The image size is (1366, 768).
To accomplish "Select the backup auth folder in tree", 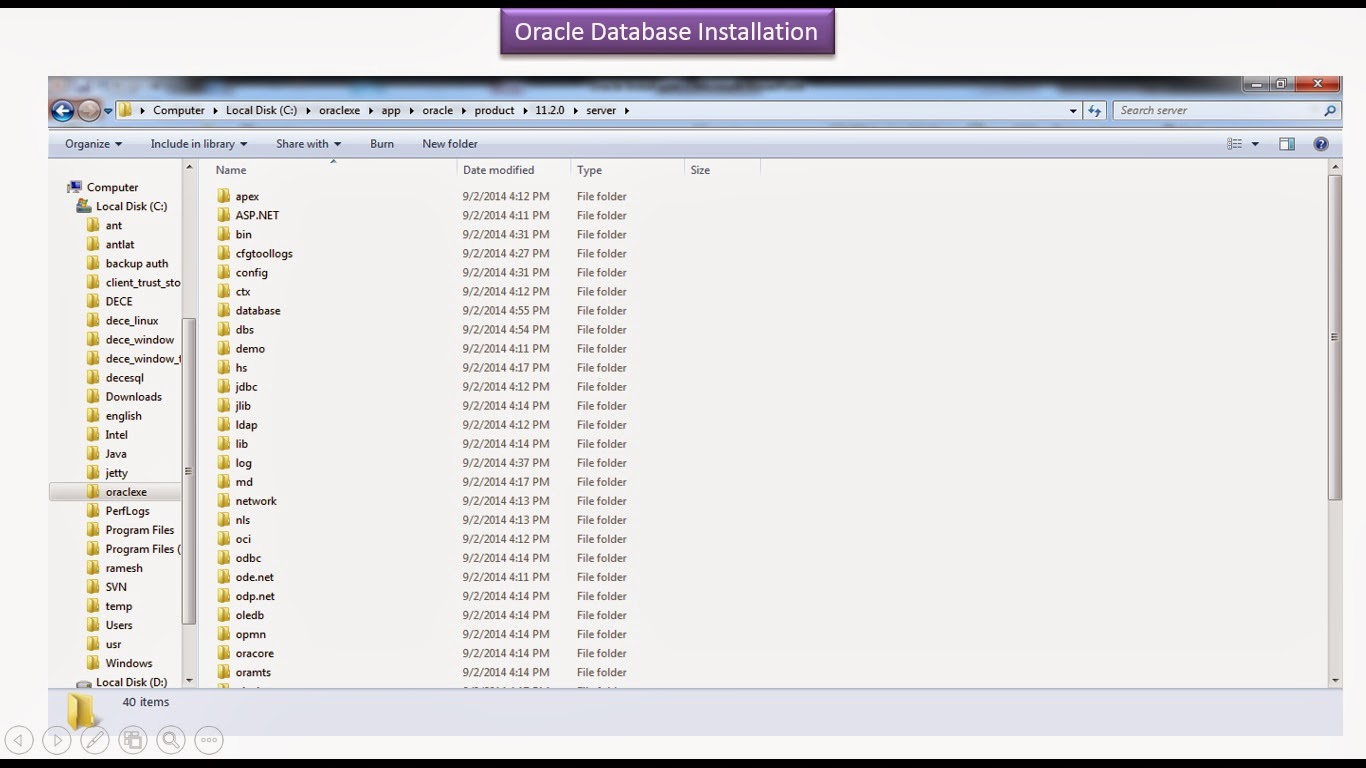I will 136,264.
